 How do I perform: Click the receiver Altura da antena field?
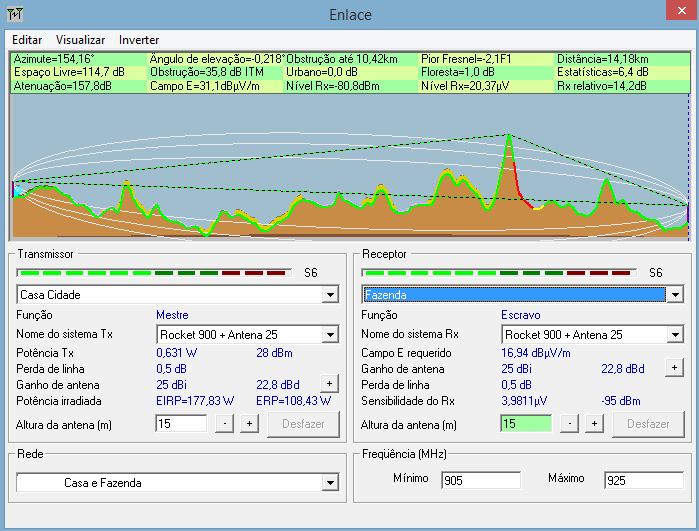[526, 424]
